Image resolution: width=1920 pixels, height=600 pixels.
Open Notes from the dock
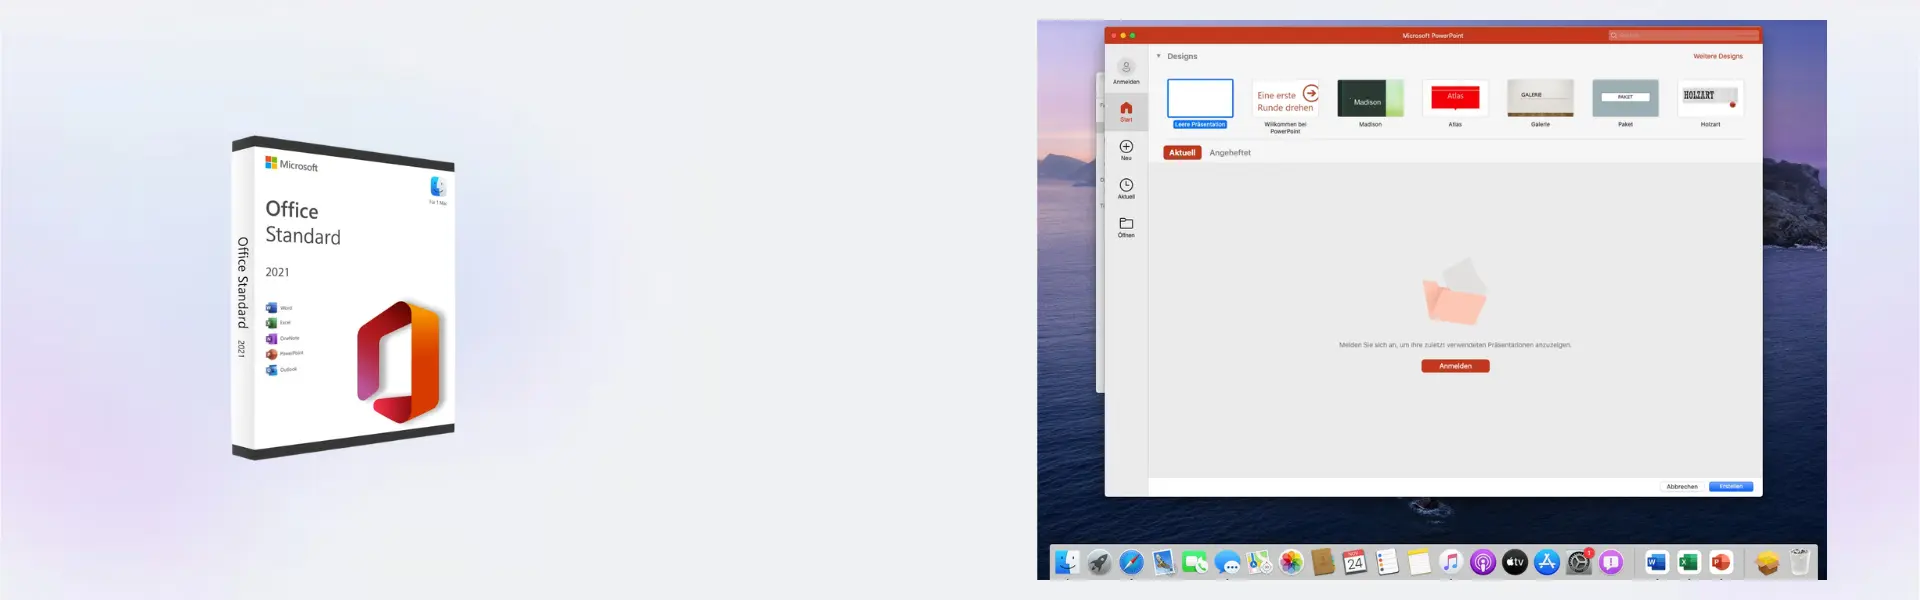(x=1419, y=563)
